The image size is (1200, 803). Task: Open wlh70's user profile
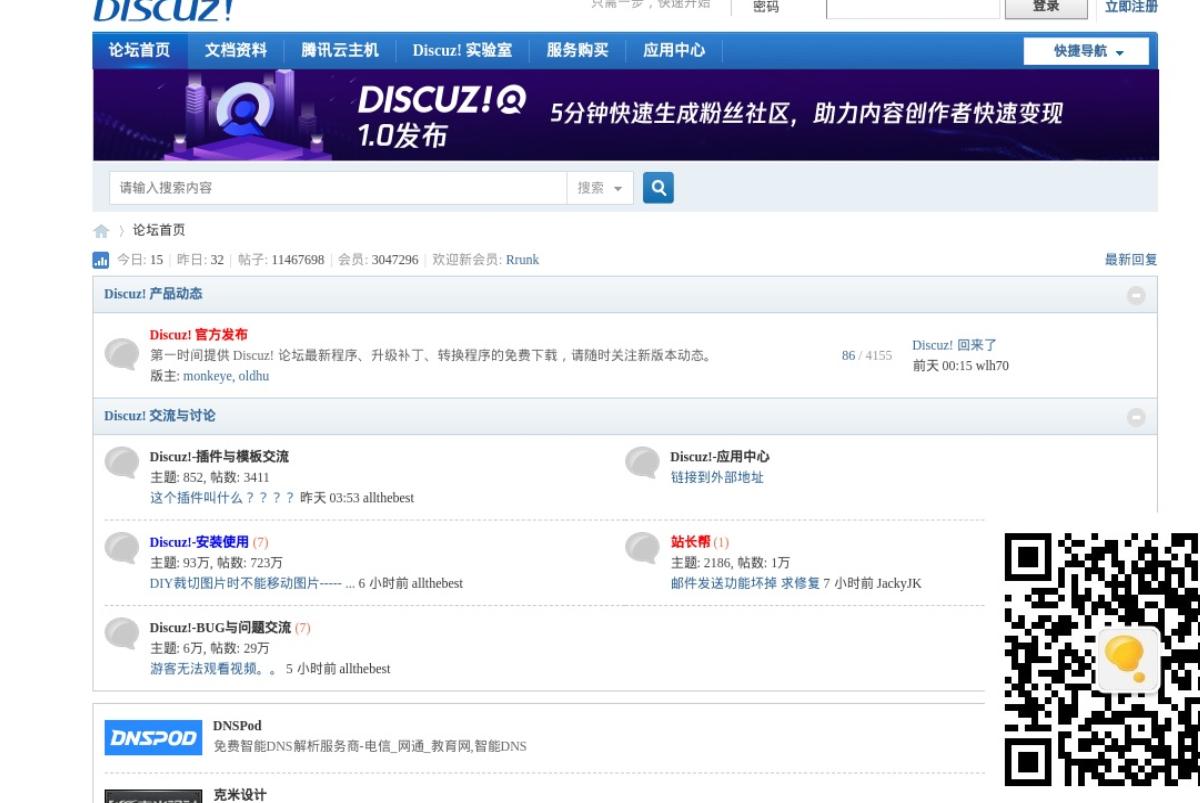click(992, 366)
